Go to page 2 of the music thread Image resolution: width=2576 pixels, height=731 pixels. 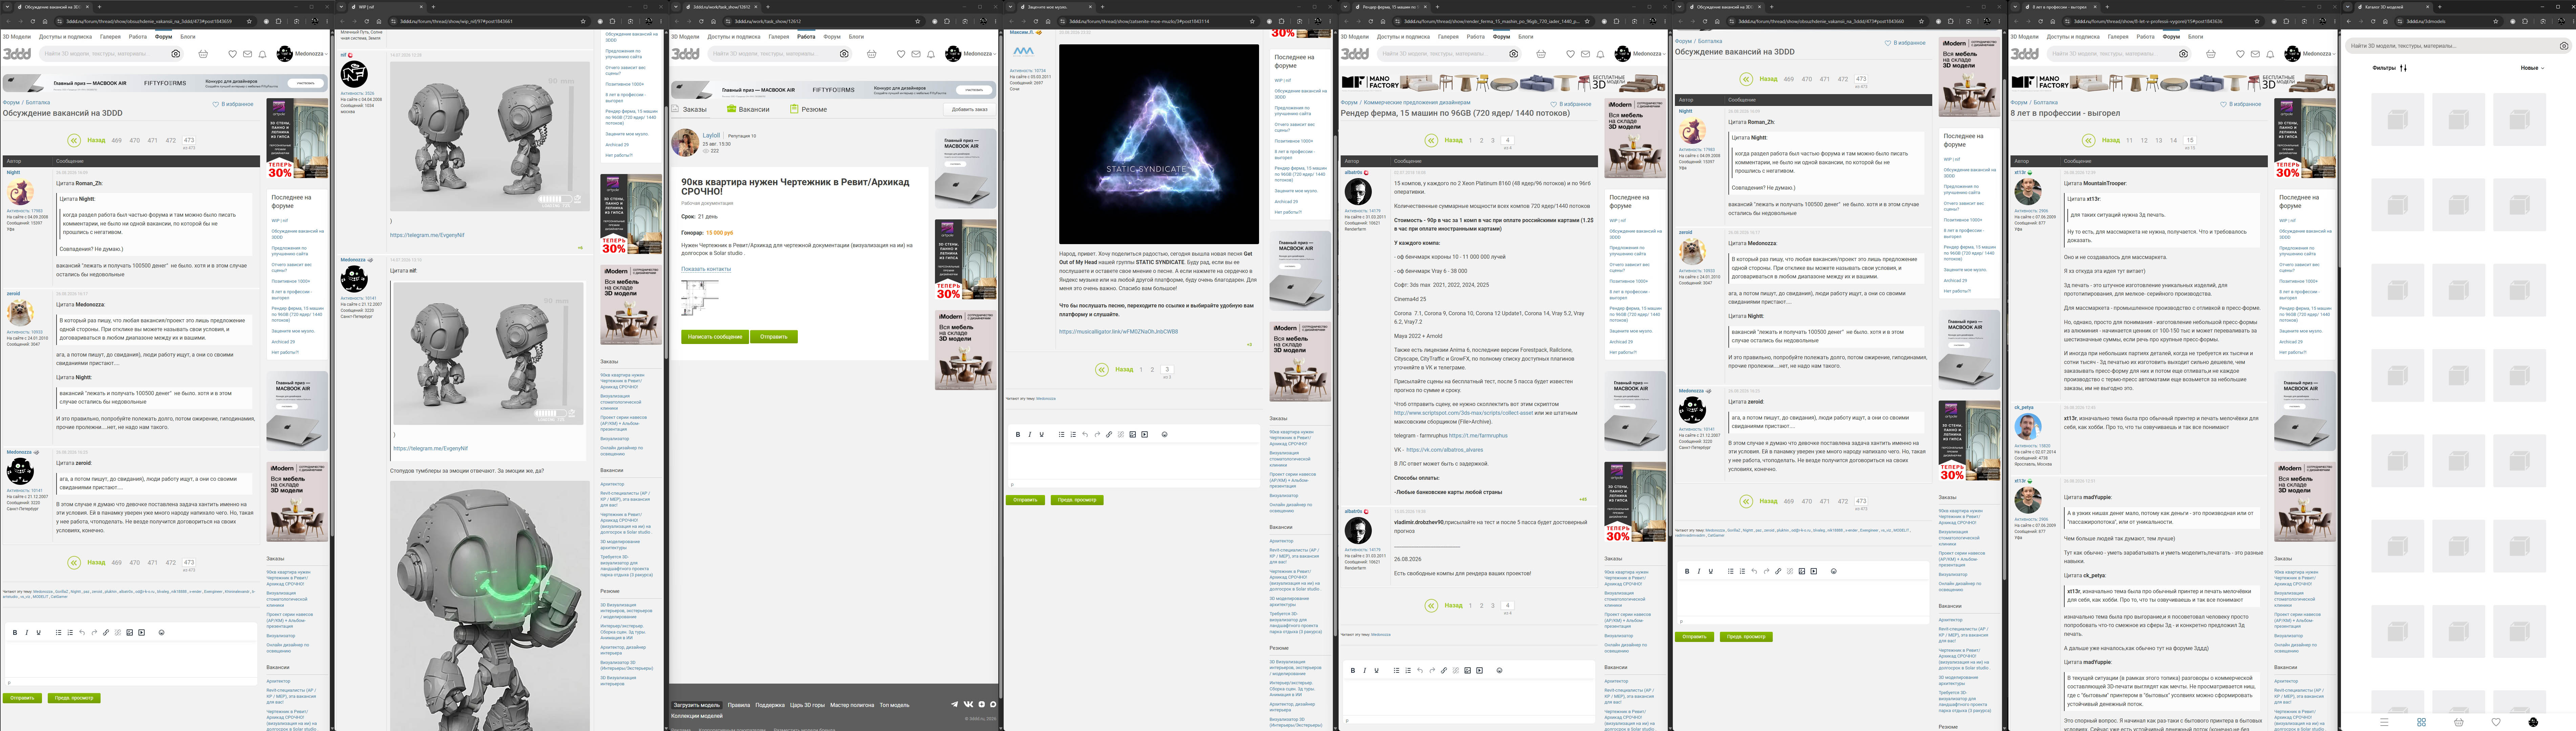[x=1152, y=370]
